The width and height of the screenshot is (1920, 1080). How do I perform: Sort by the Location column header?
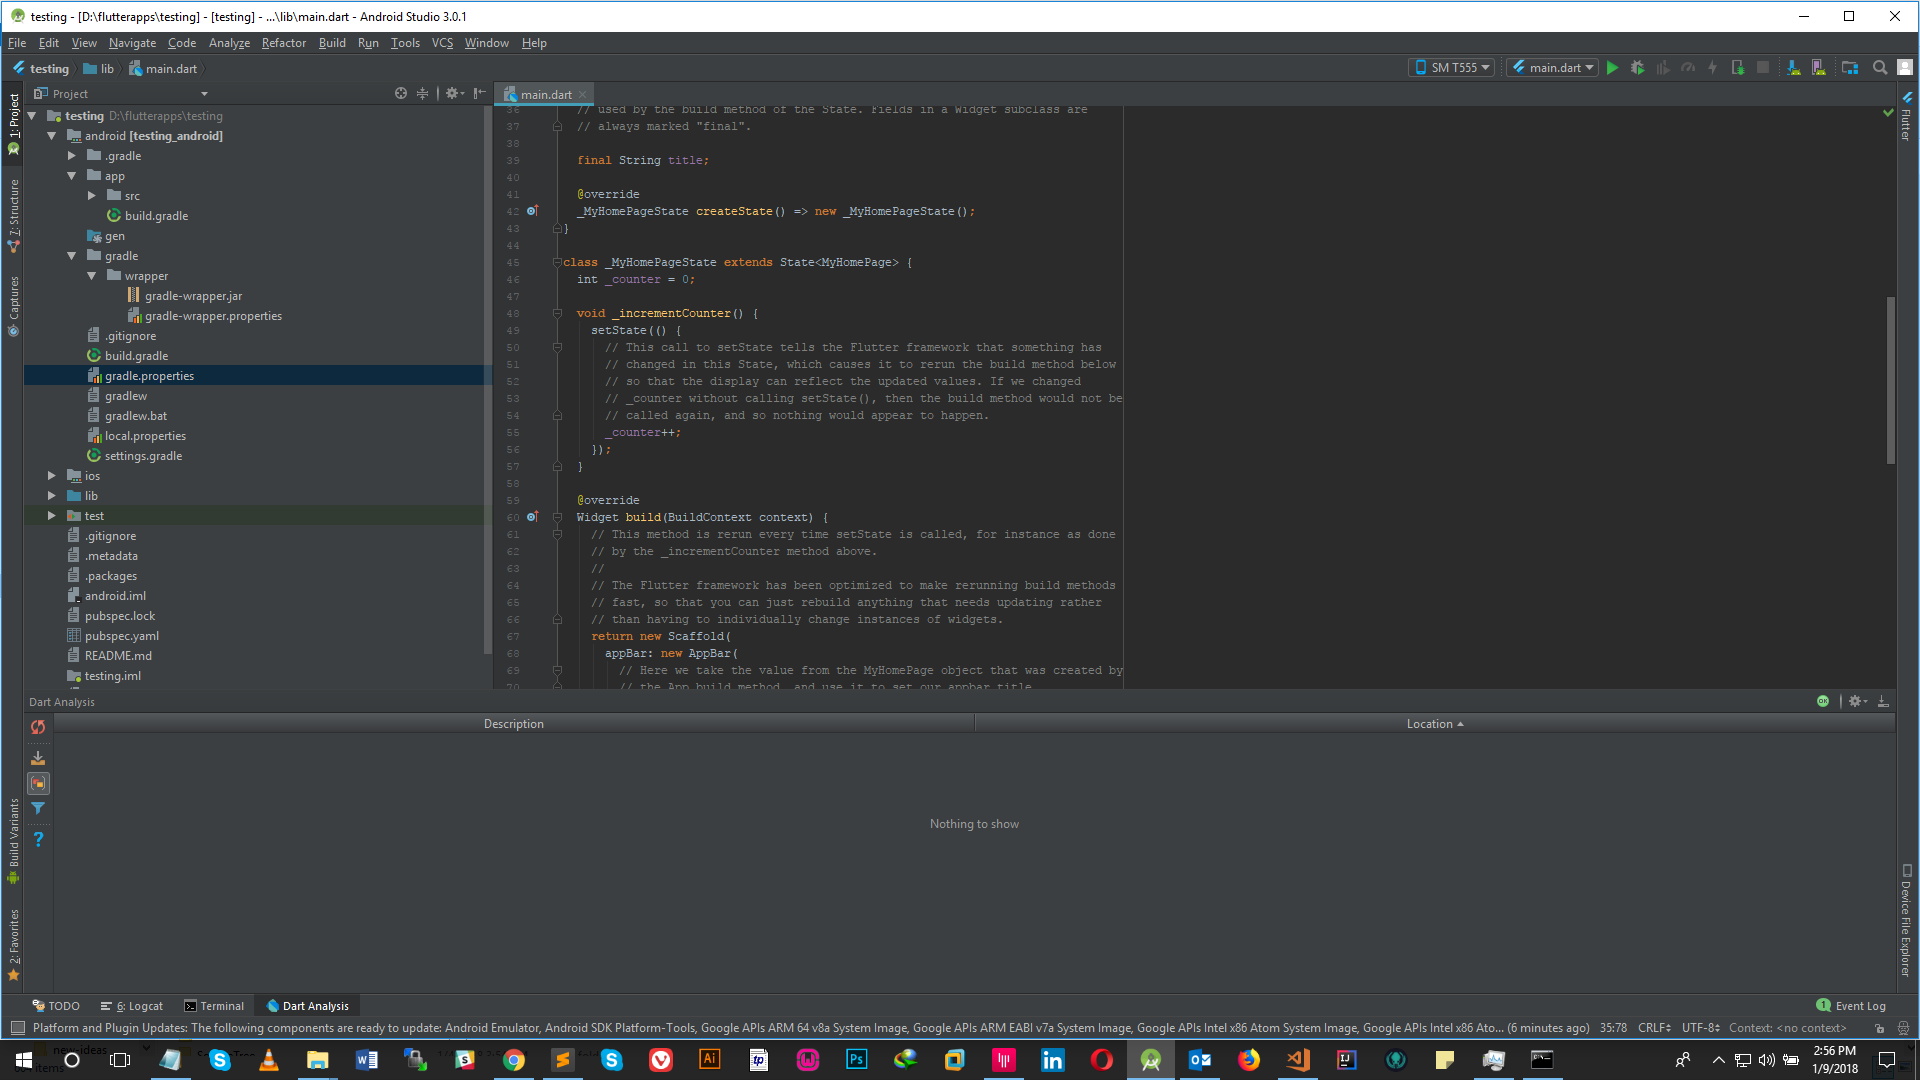pyautogui.click(x=1434, y=724)
